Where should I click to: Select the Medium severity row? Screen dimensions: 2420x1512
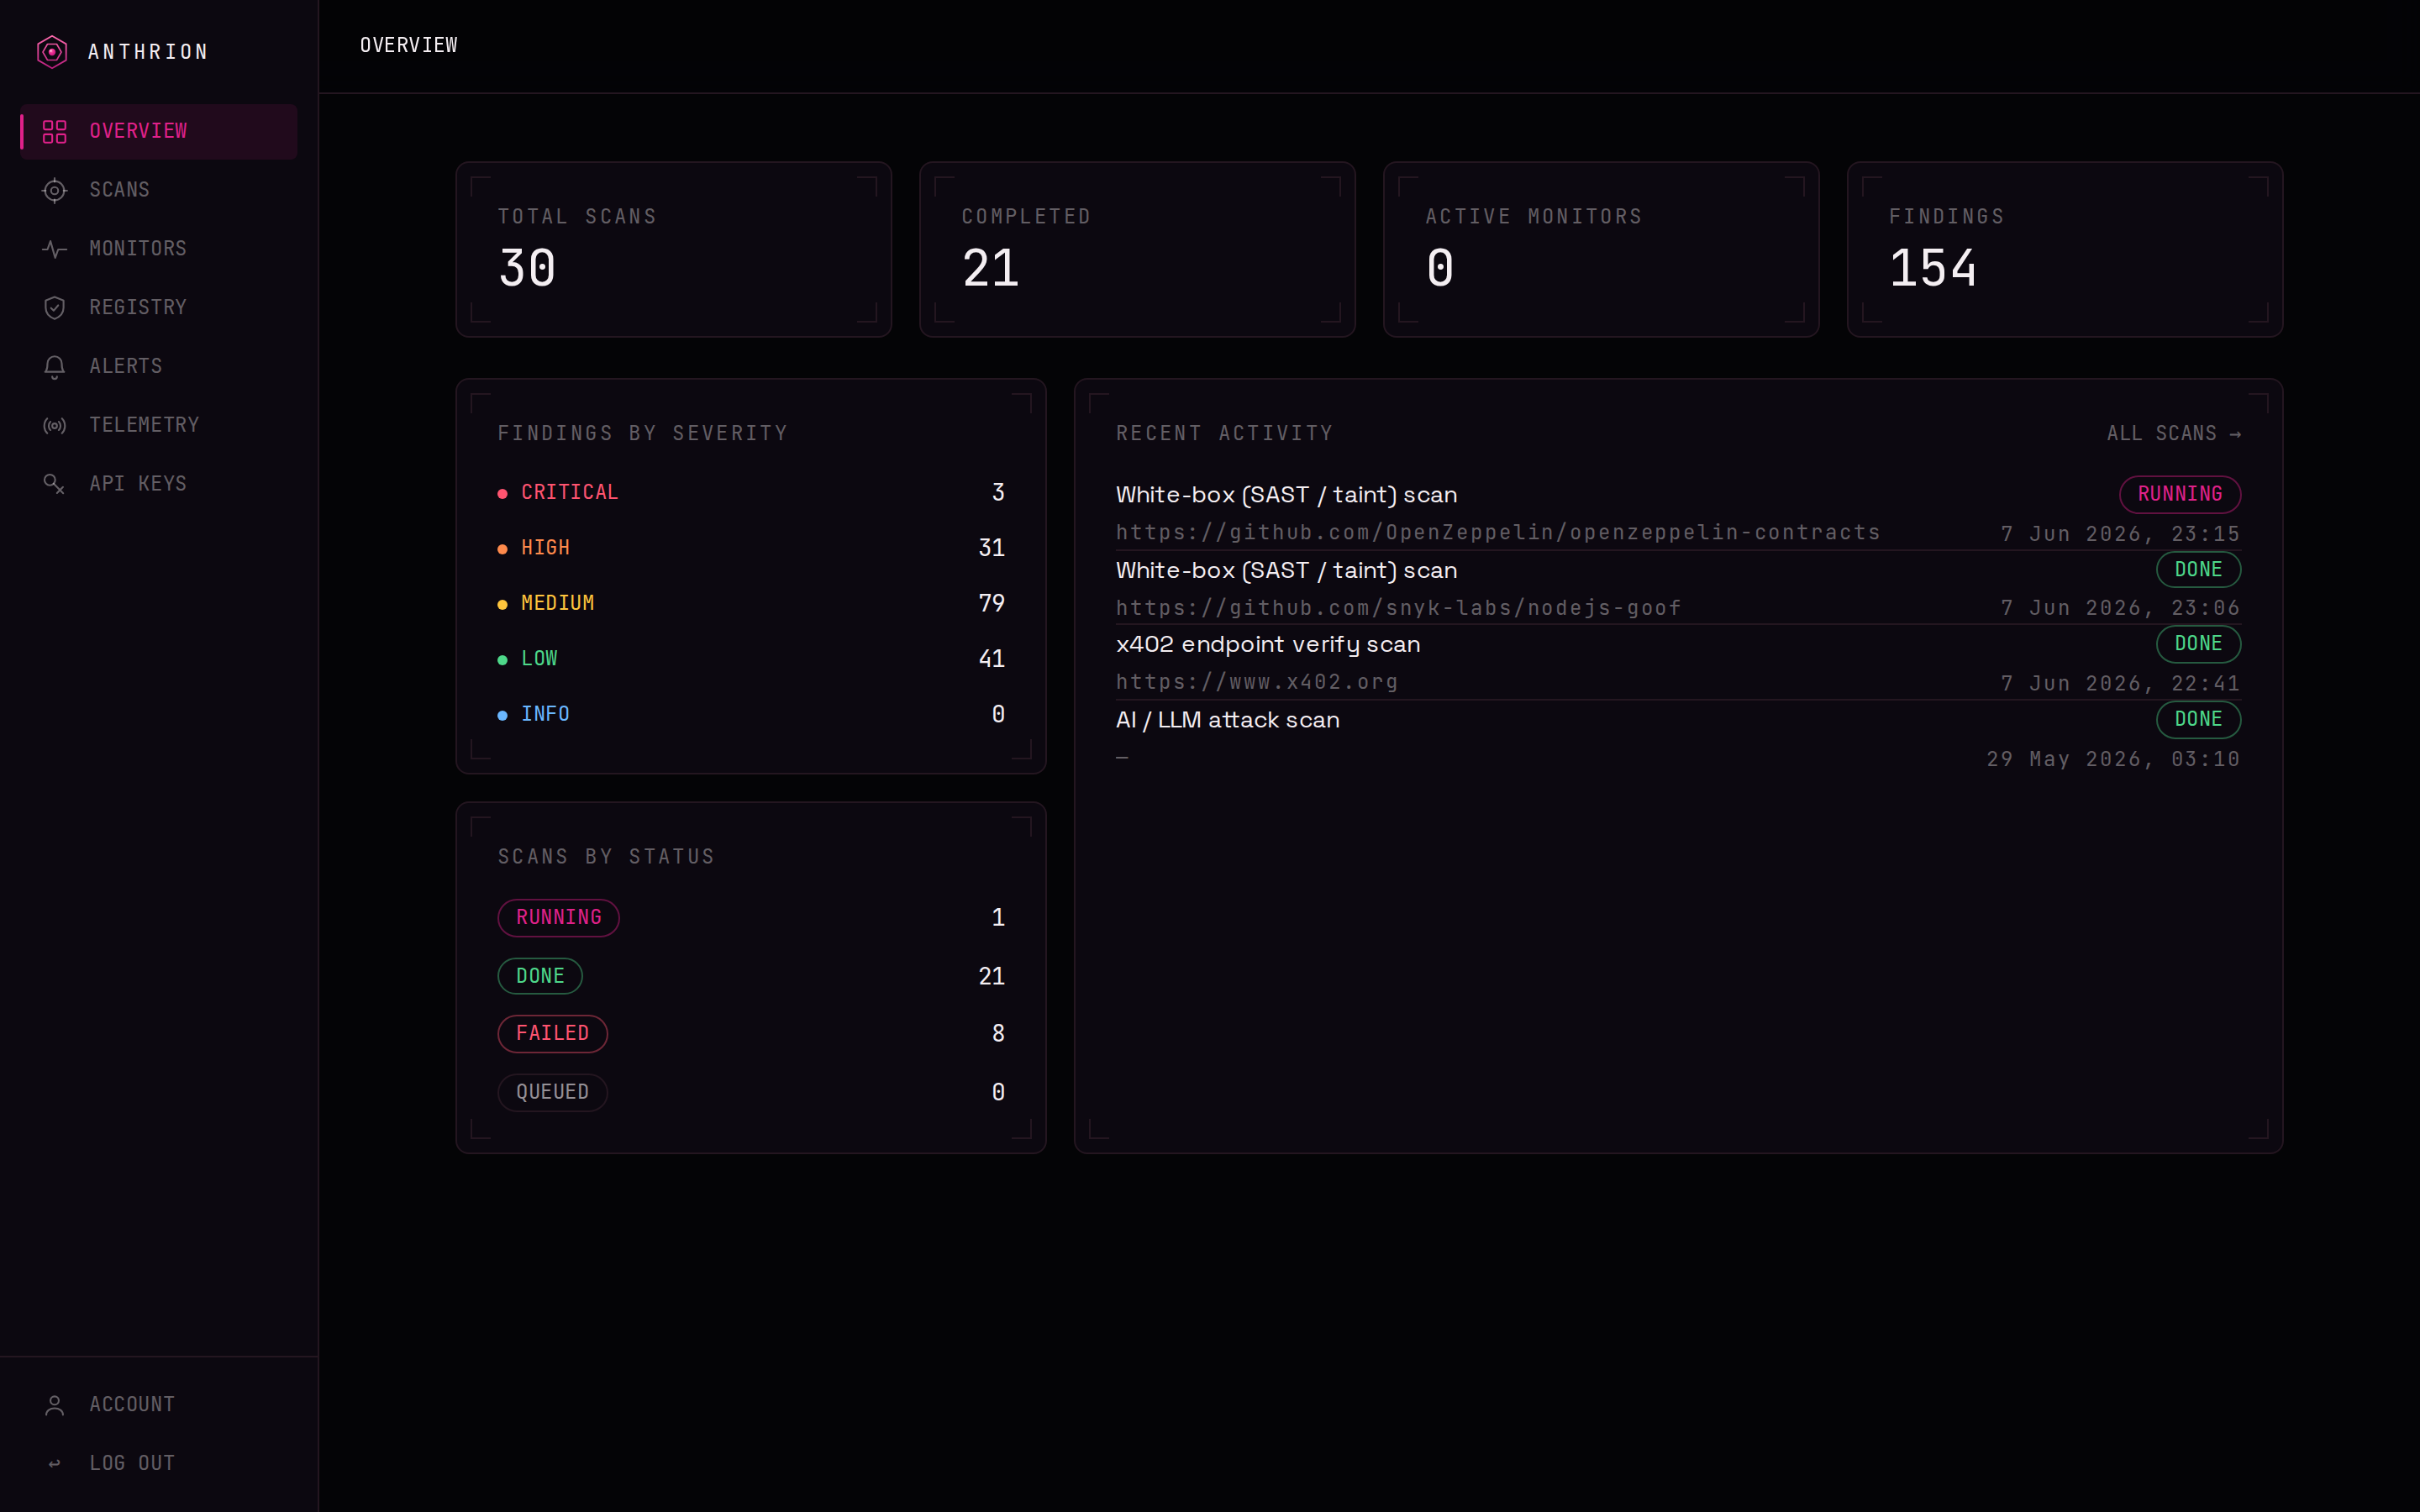(751, 604)
